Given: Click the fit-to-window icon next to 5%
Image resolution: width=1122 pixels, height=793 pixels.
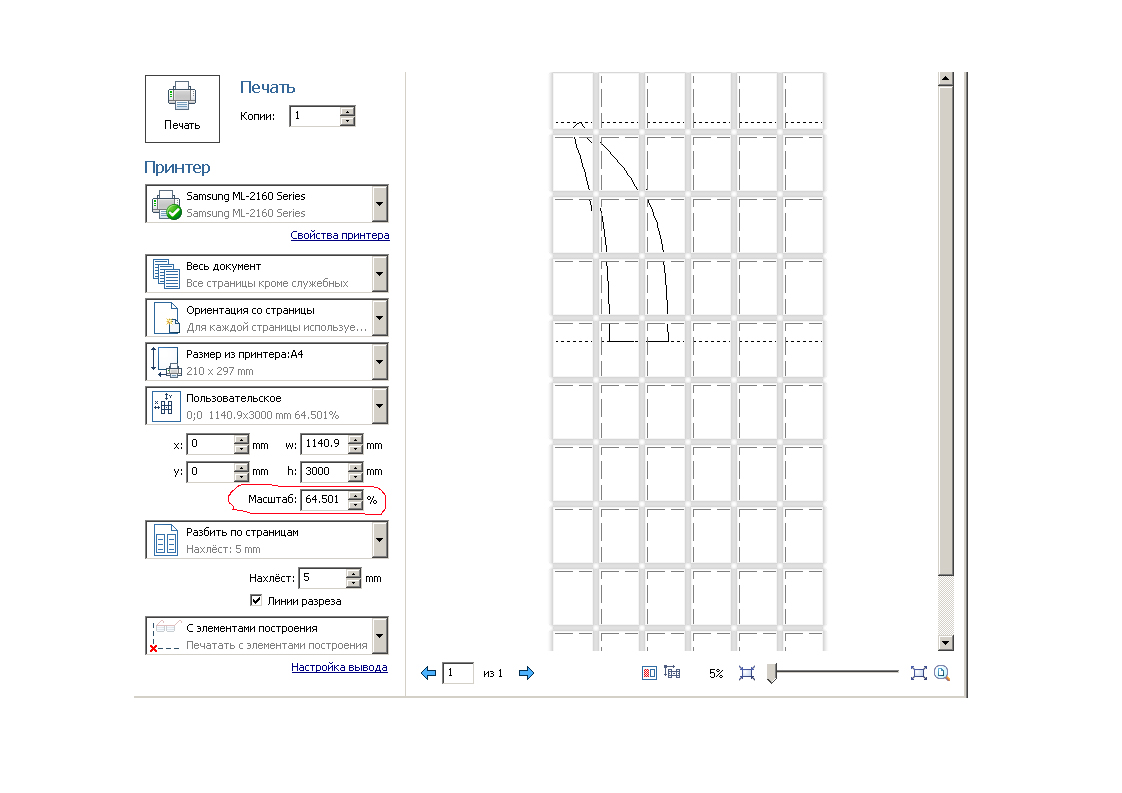Looking at the screenshot, I should (x=747, y=673).
